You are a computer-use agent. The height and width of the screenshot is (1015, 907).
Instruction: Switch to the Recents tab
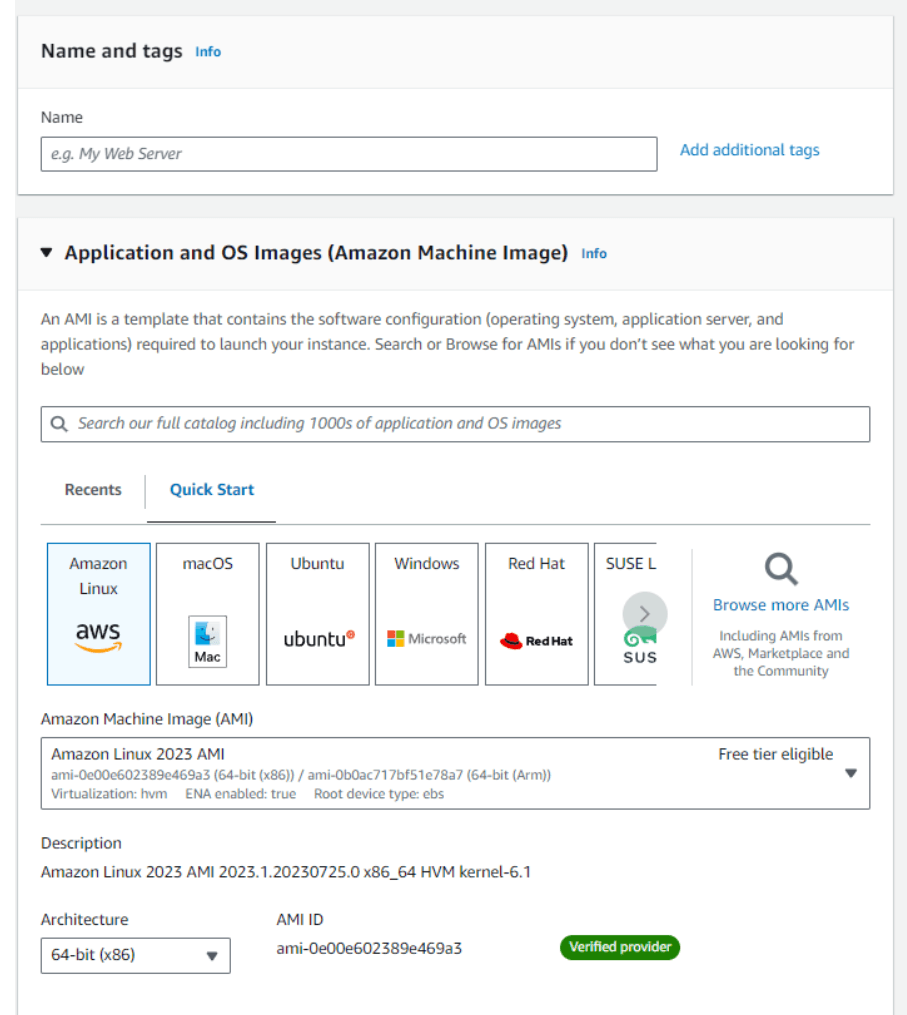coord(93,490)
